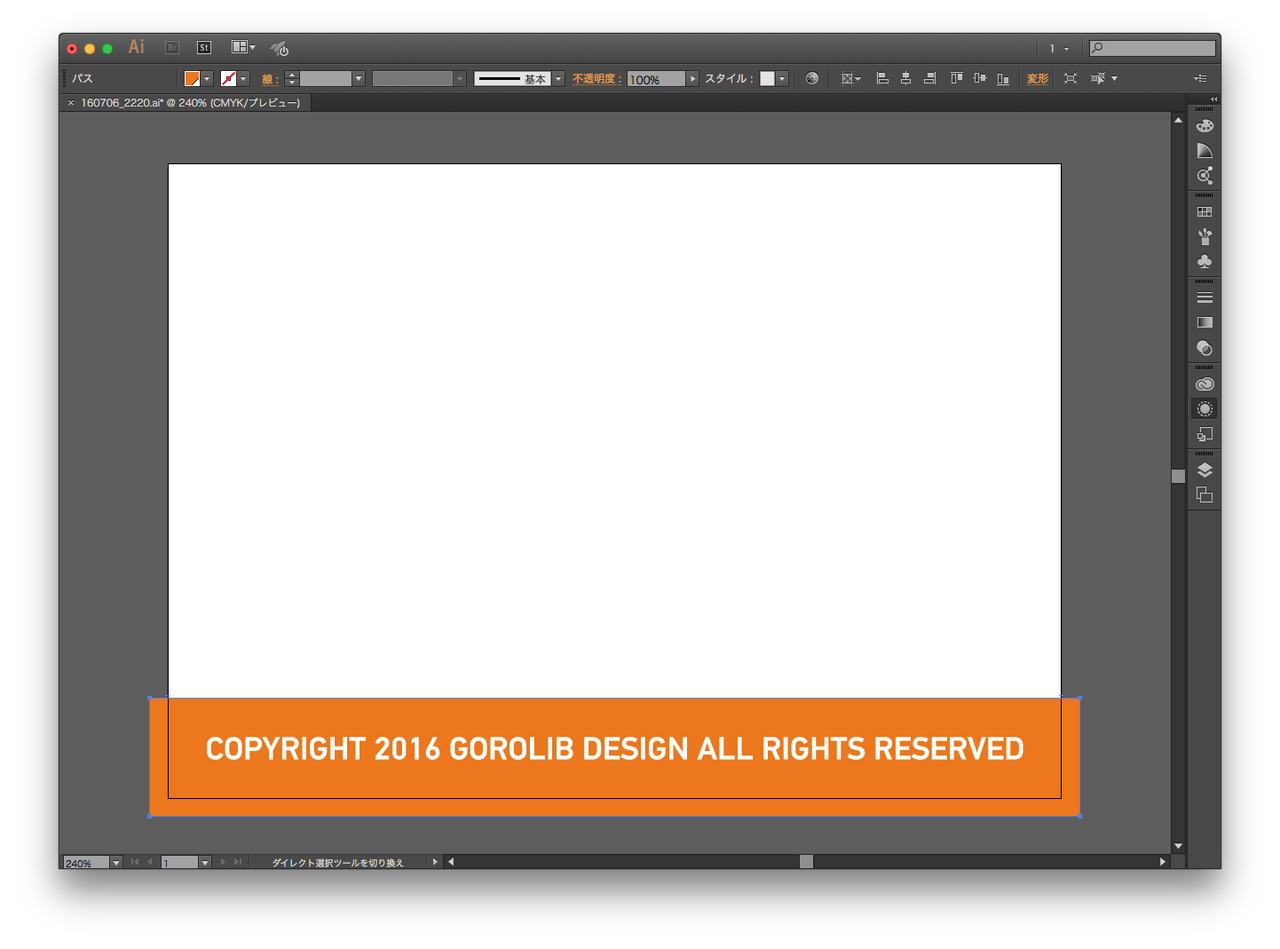Expand the collapsed panel dock arrows

point(1214,98)
